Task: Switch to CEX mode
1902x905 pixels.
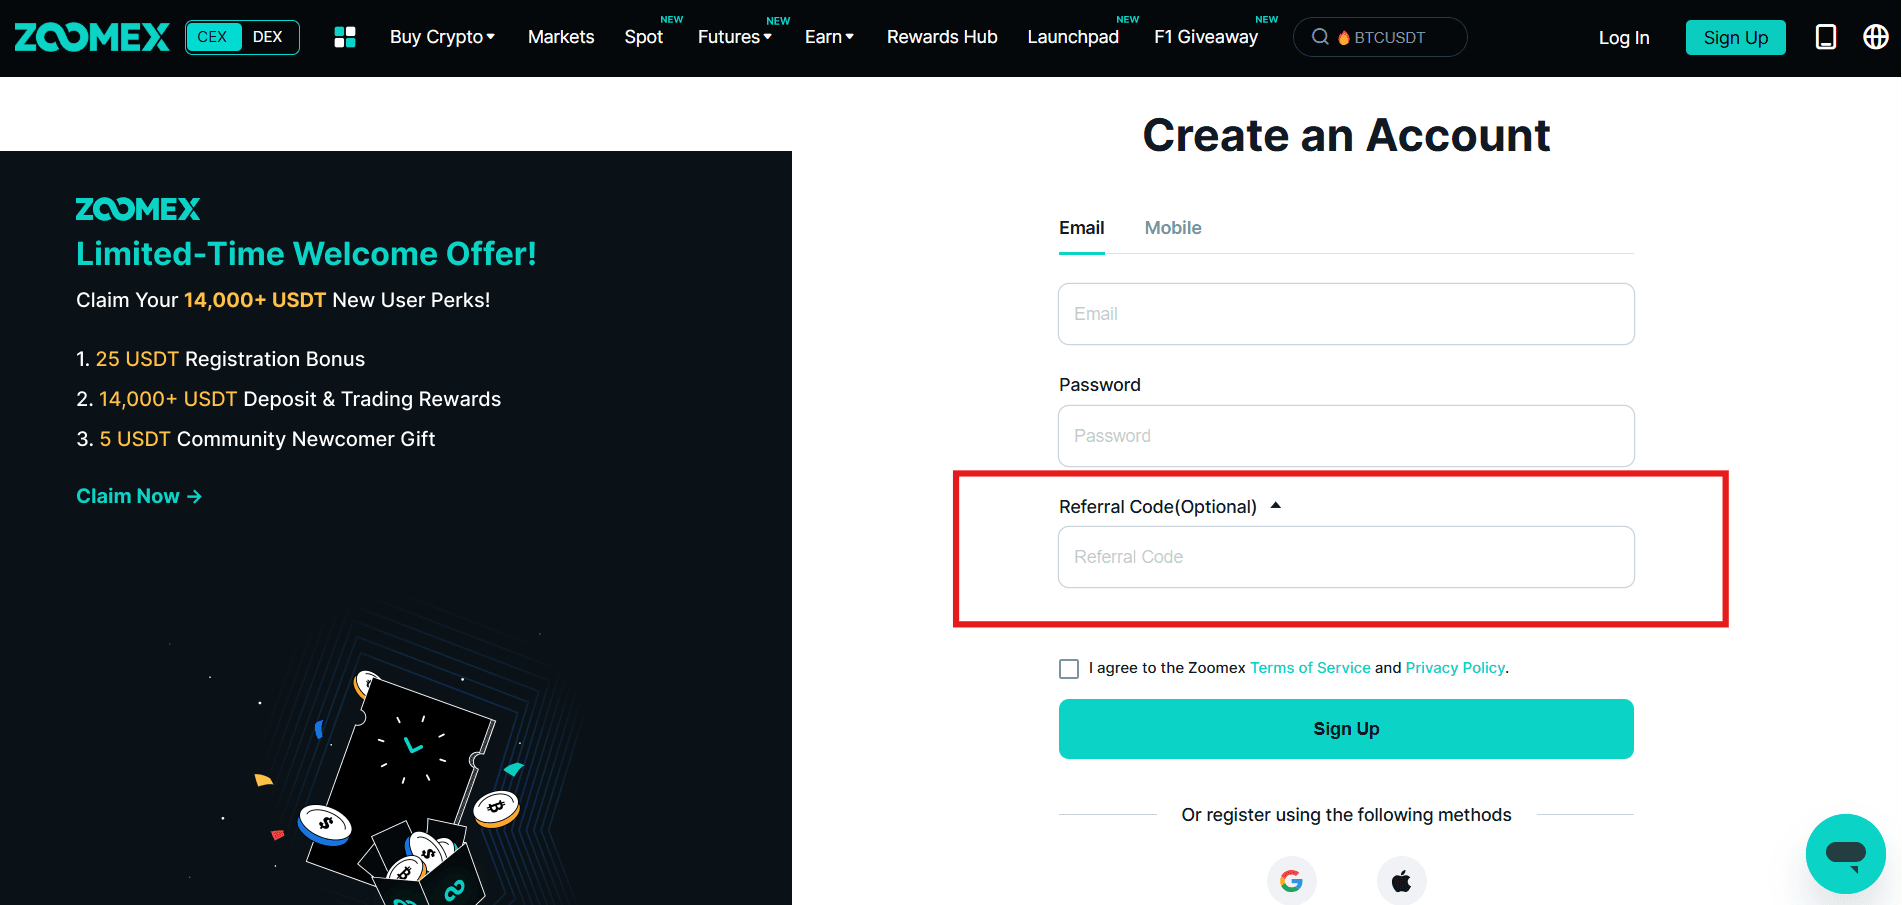Action: tap(212, 37)
